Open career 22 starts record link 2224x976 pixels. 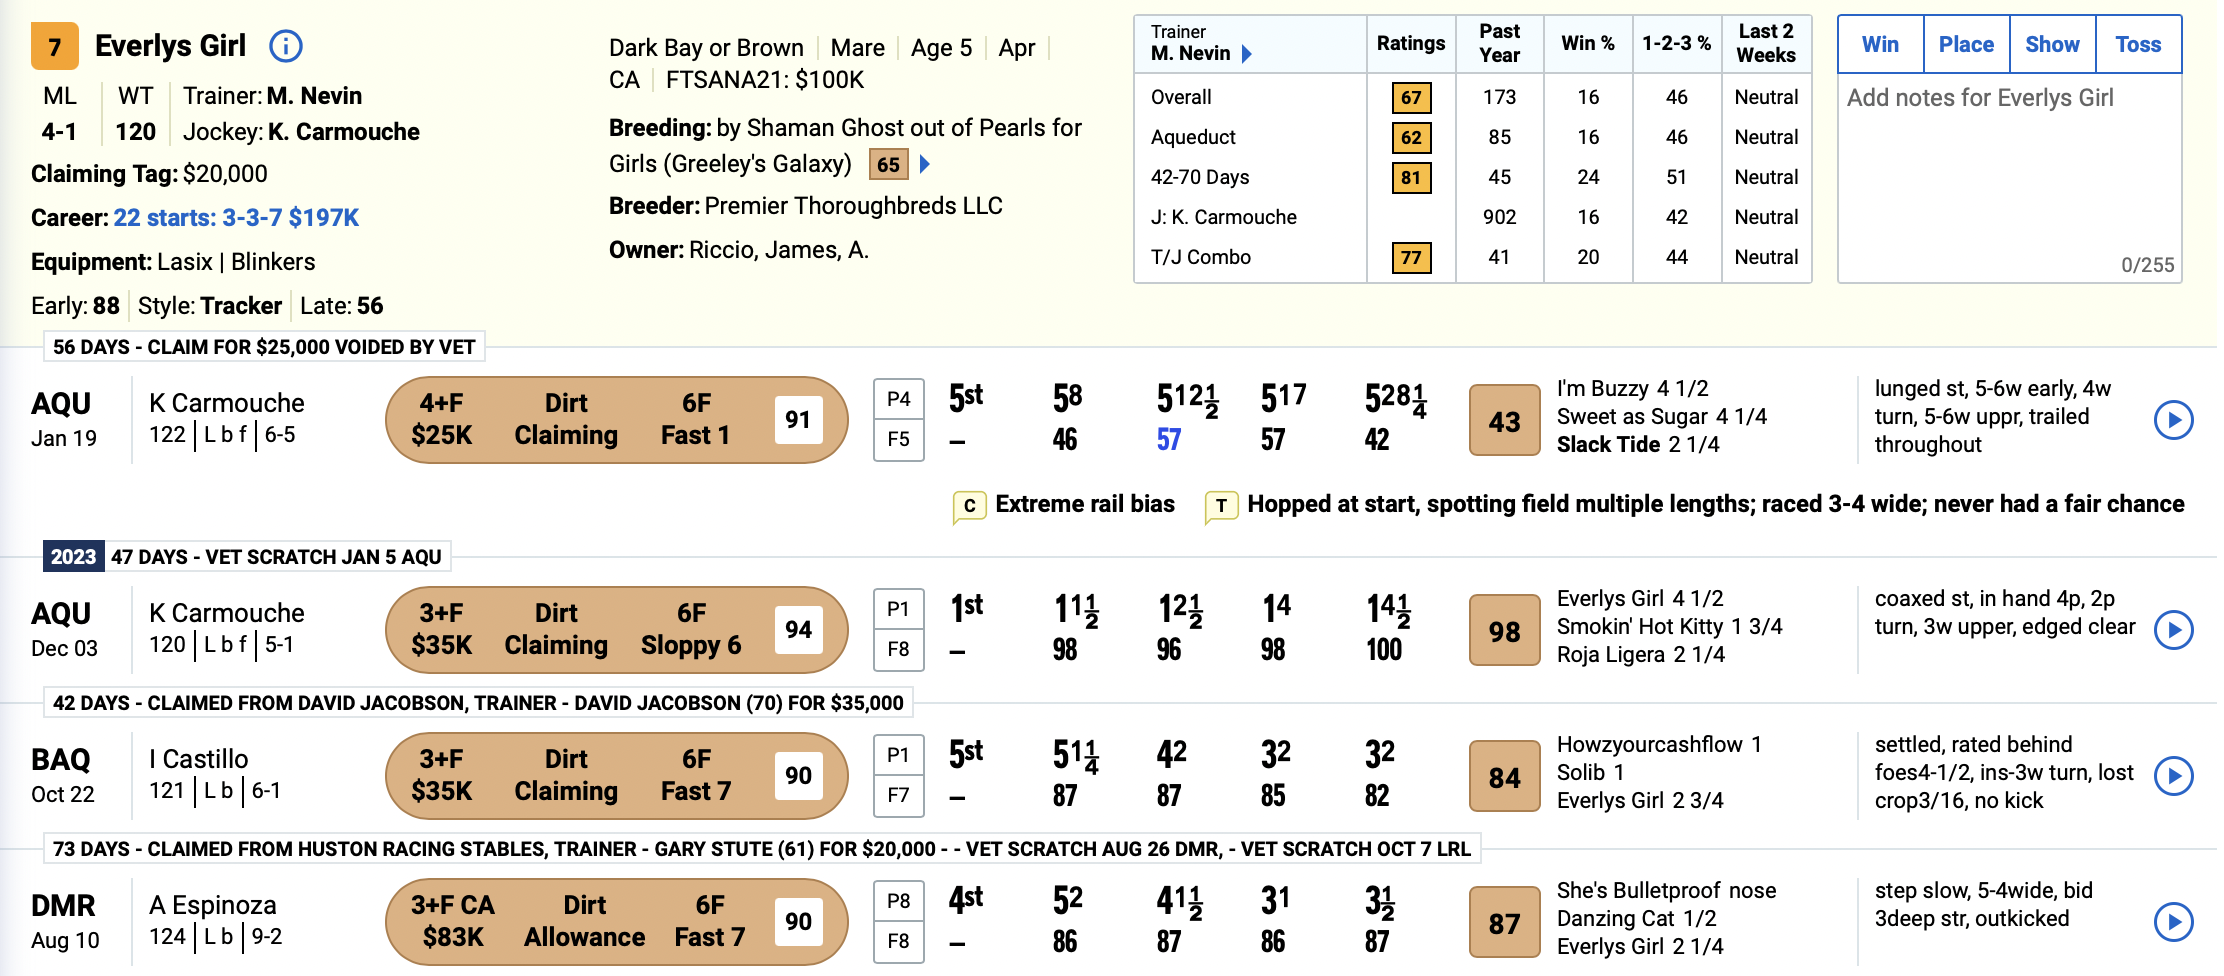coord(236,218)
